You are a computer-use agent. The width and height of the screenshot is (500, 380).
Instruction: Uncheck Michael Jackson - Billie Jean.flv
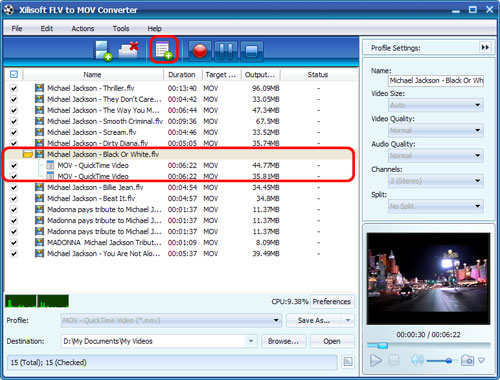pyautogui.click(x=14, y=187)
